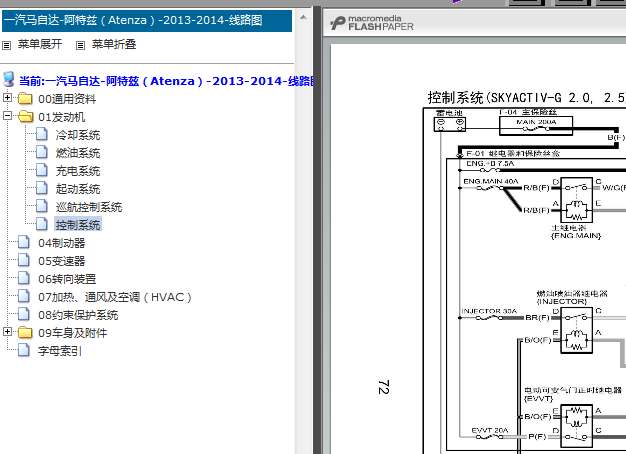The image size is (626, 454).
Task: Click the 菜单折叠 collapse menu link
Action: pos(114,44)
